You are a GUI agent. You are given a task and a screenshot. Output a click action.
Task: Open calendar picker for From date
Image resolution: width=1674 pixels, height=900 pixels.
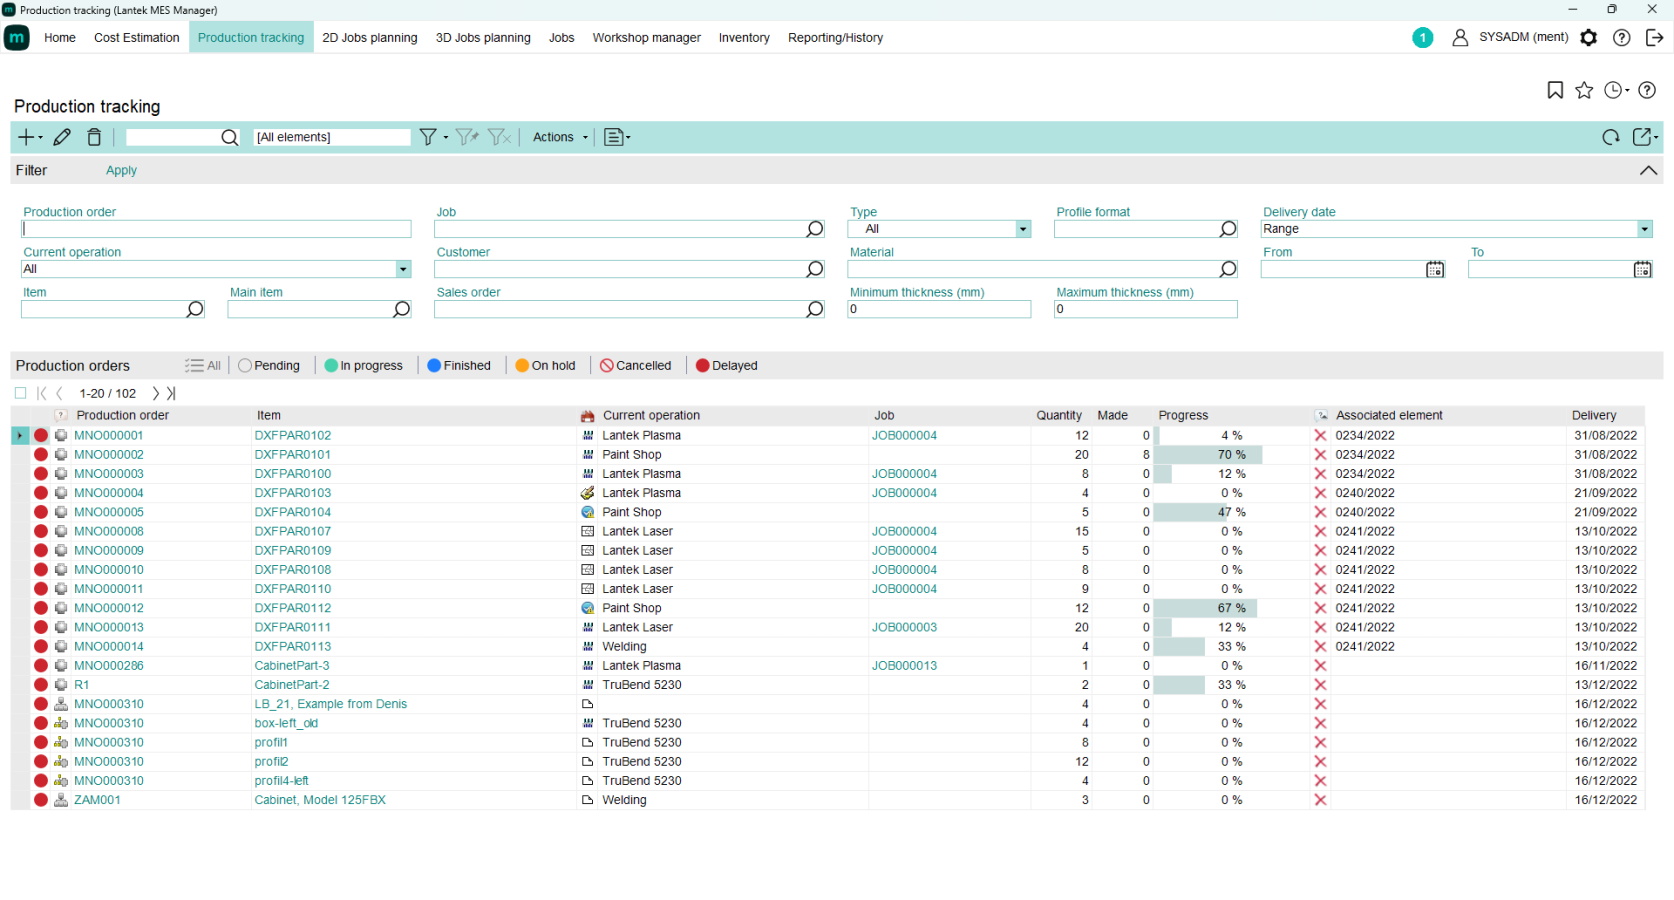(1435, 269)
